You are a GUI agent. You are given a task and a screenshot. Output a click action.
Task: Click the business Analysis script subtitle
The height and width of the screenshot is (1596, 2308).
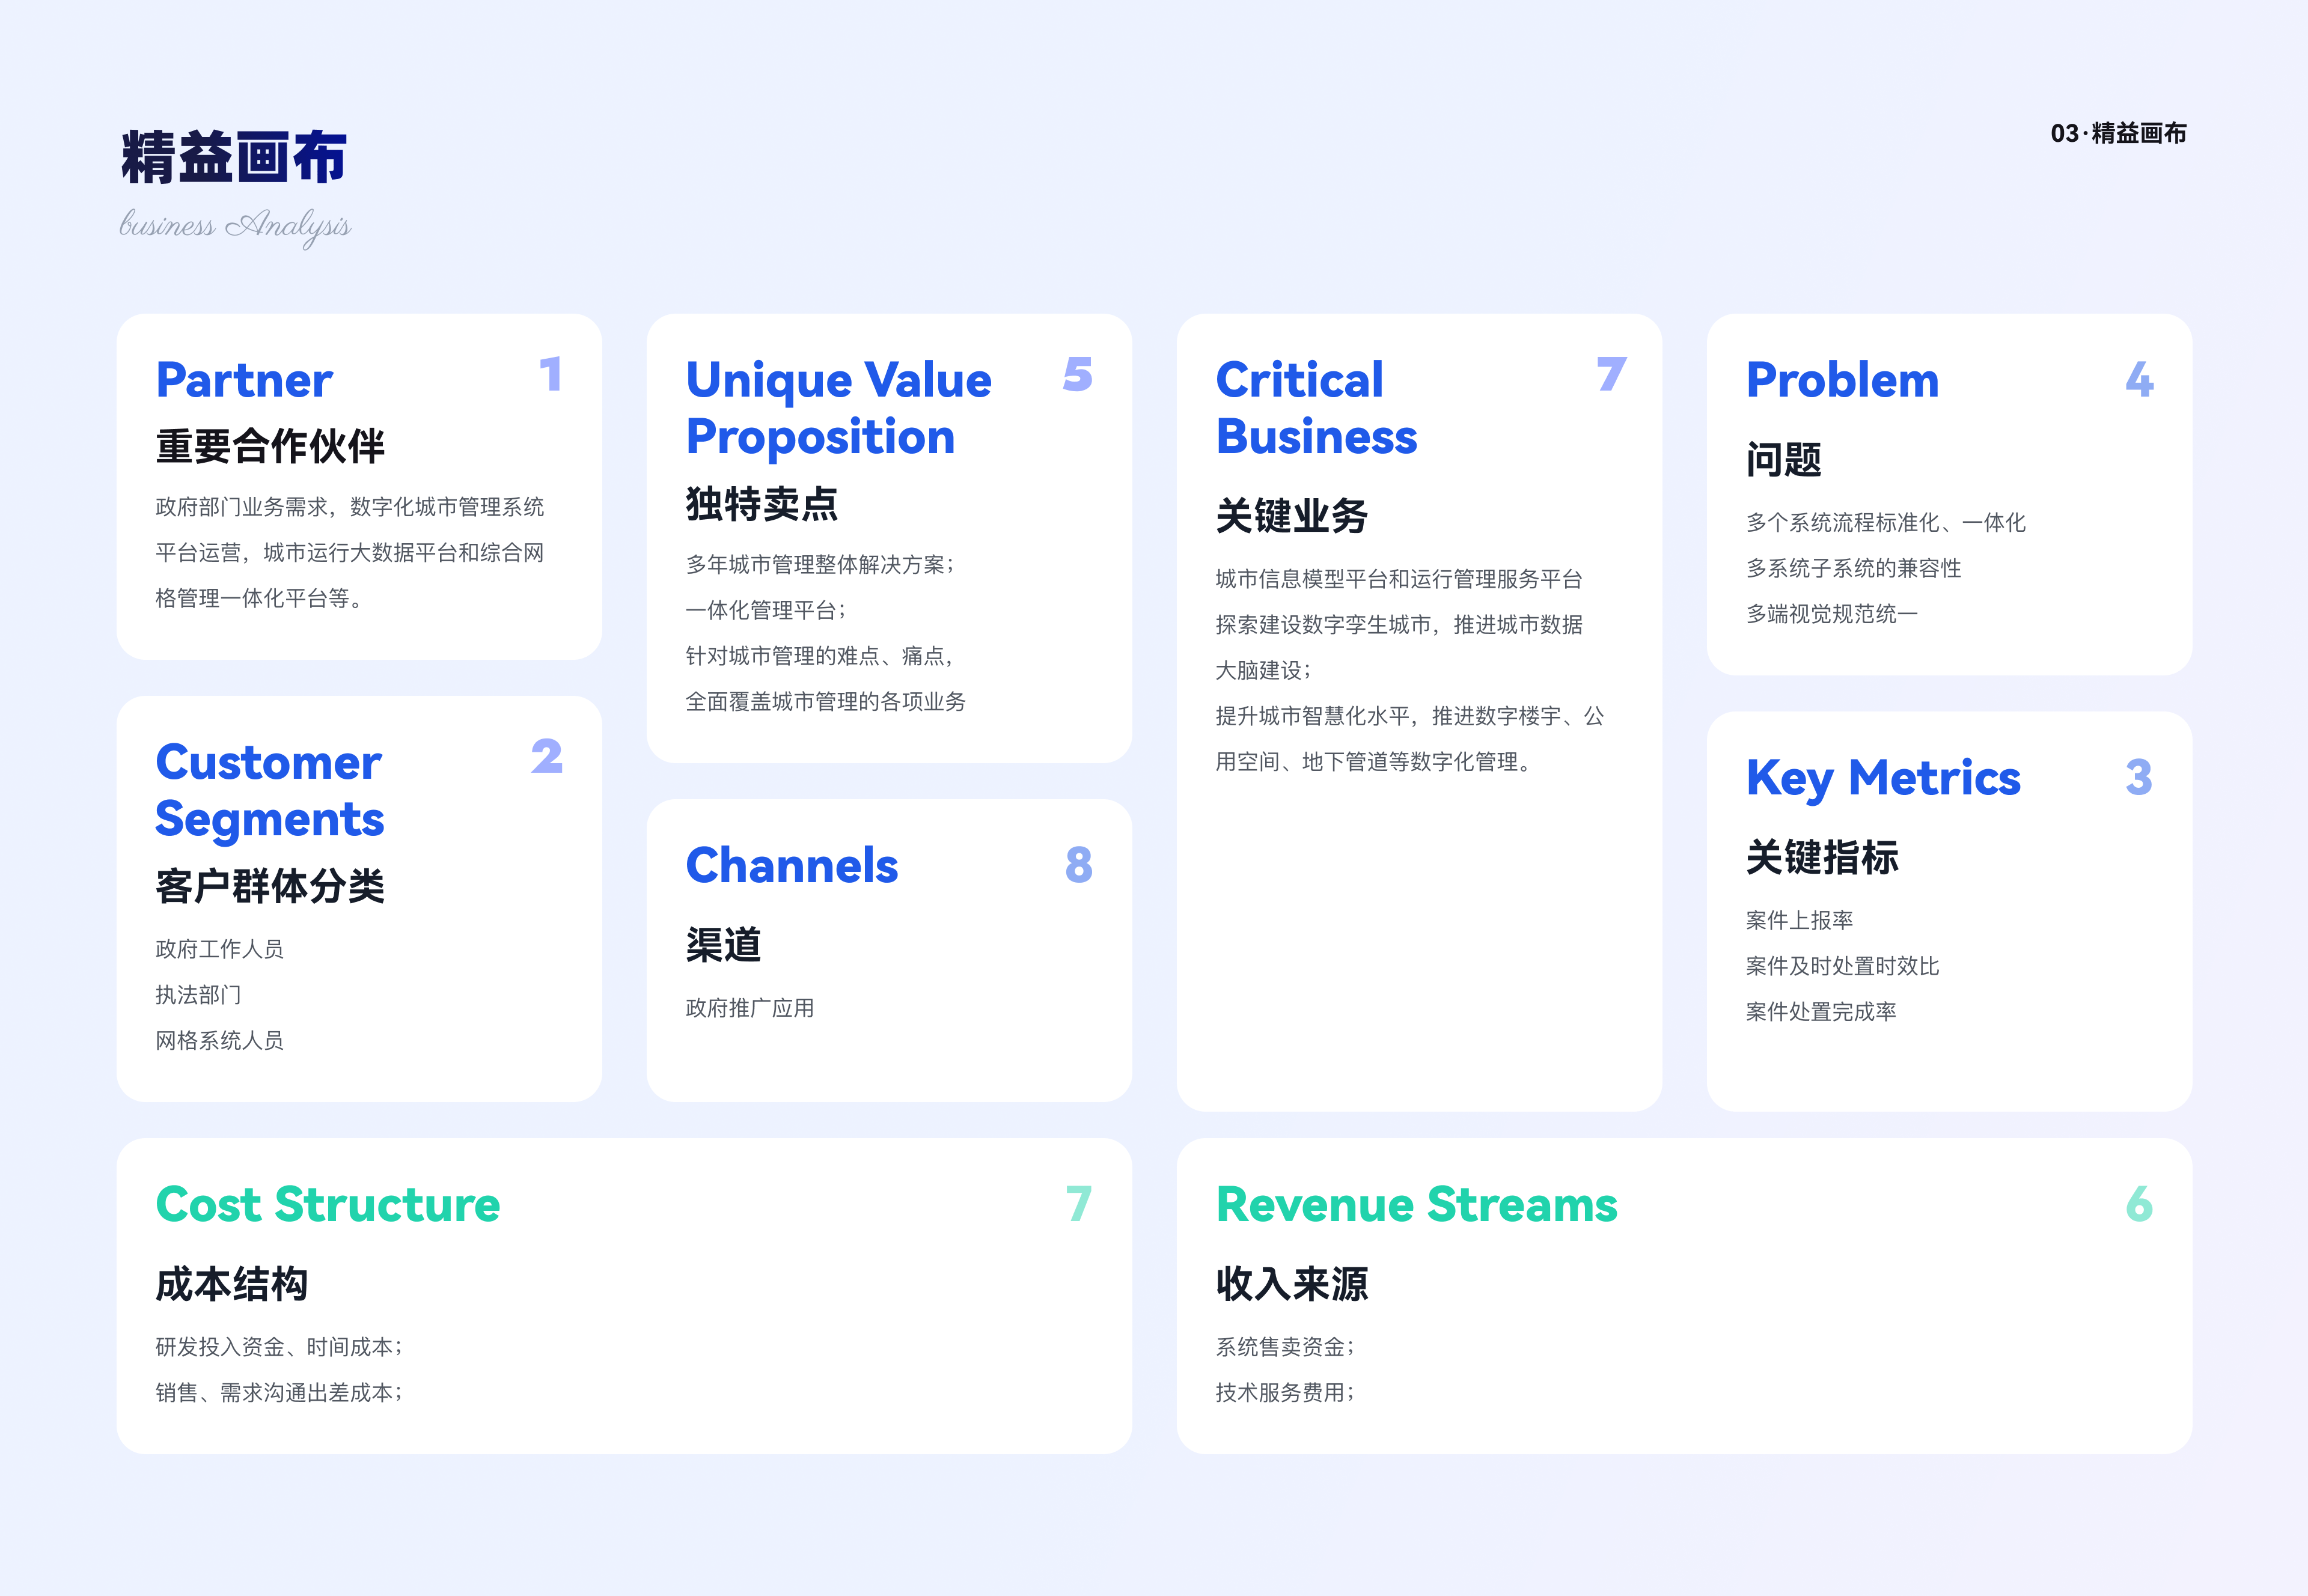235,226
